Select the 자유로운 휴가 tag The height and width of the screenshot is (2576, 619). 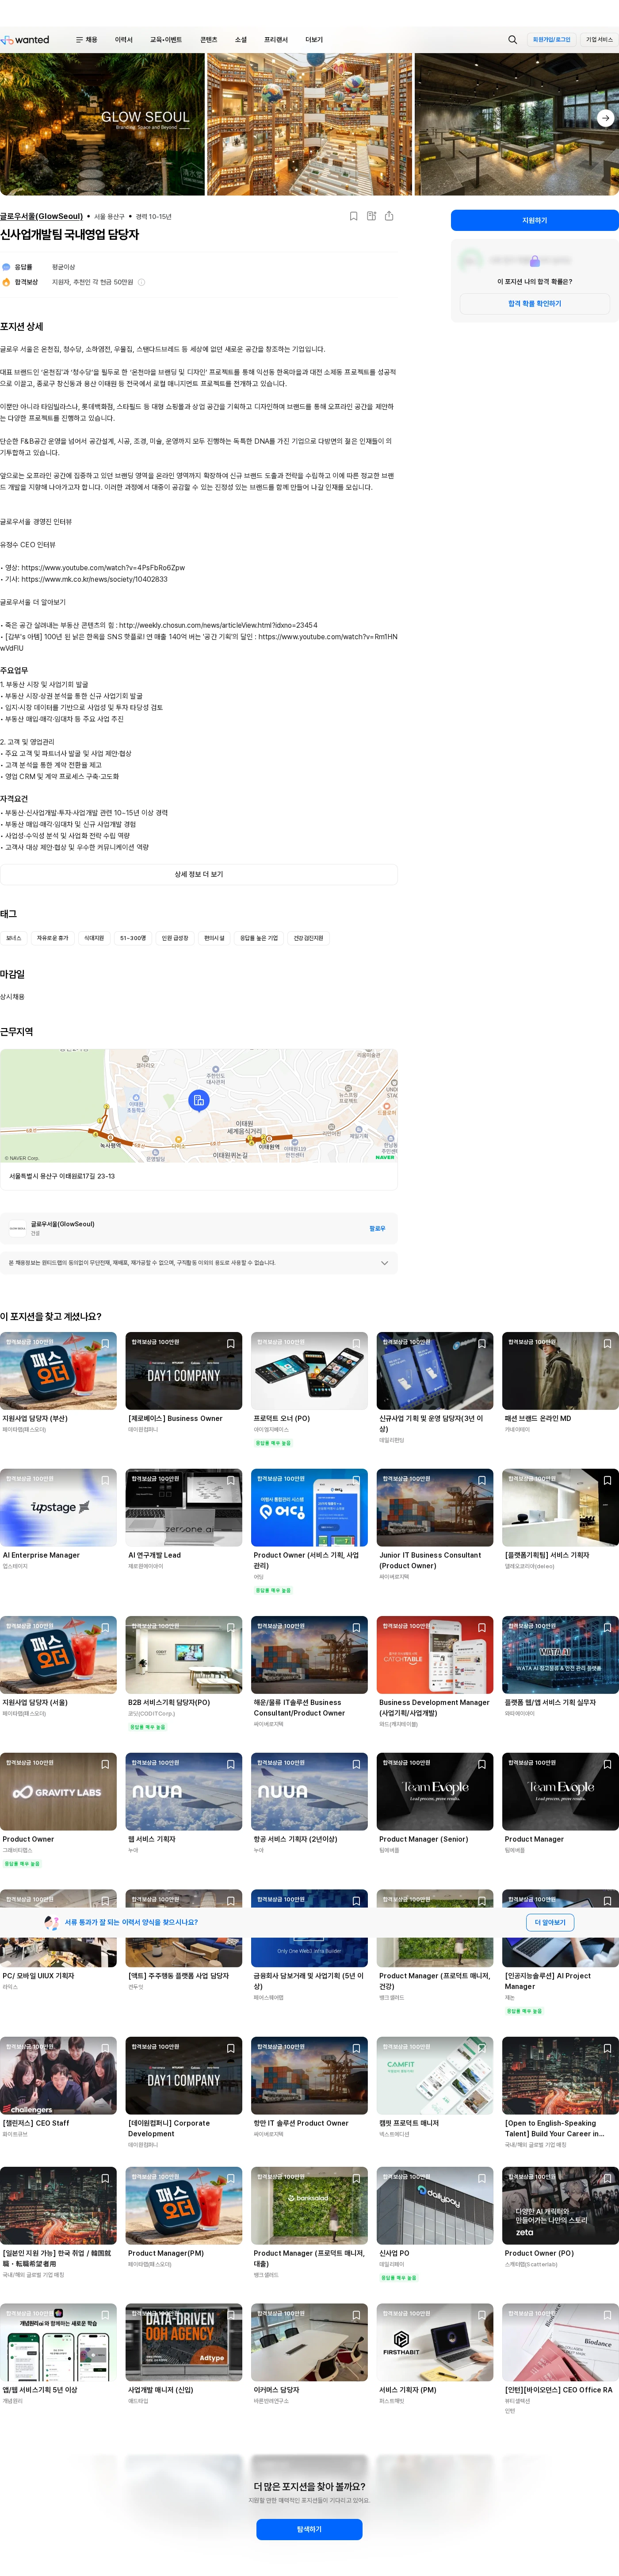[53, 938]
